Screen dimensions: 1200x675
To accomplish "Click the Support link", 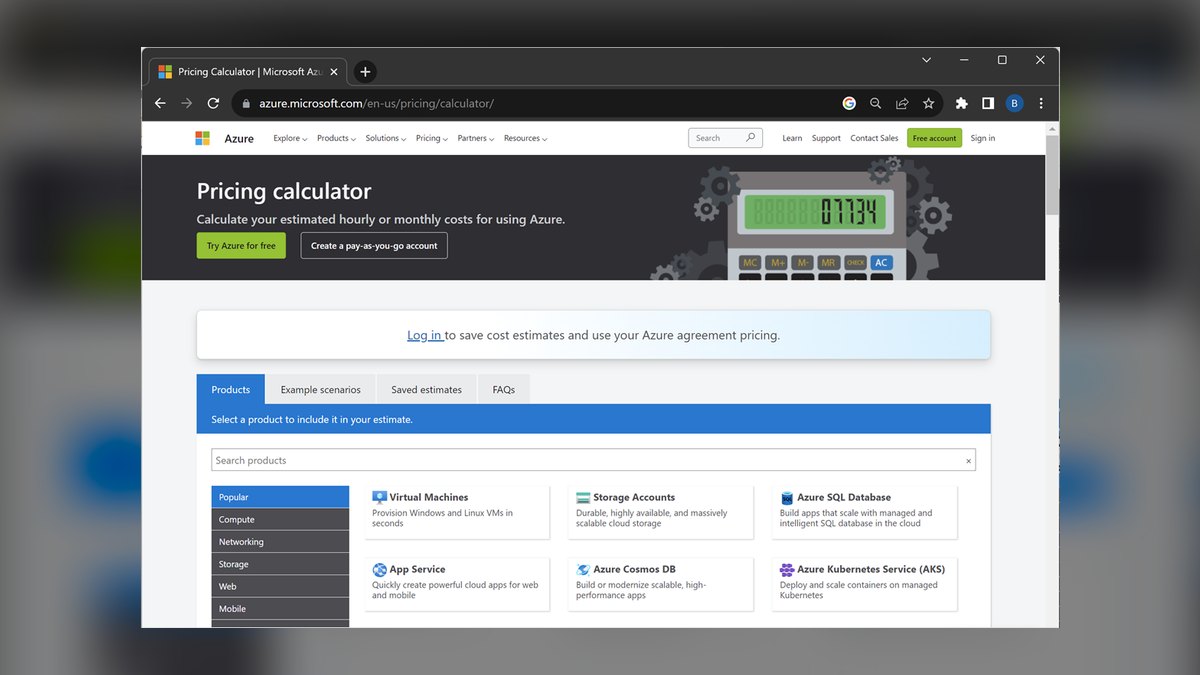I will point(826,138).
